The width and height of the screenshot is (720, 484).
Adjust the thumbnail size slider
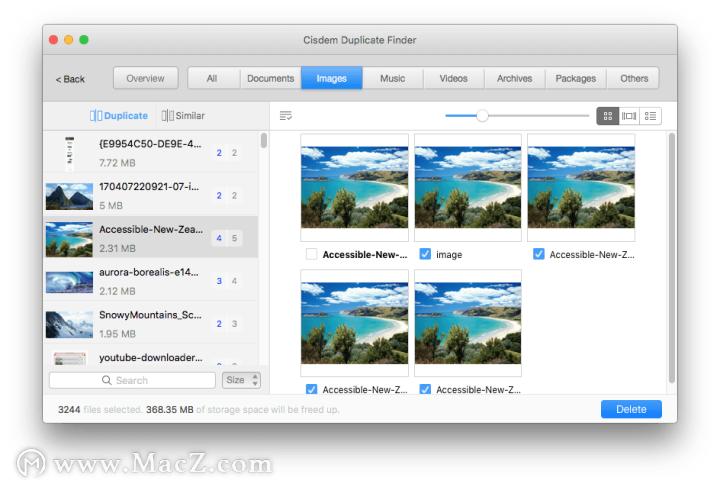[482, 116]
